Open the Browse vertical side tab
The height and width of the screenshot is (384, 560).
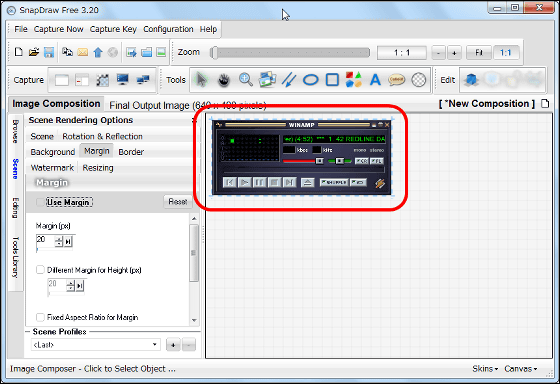point(15,131)
